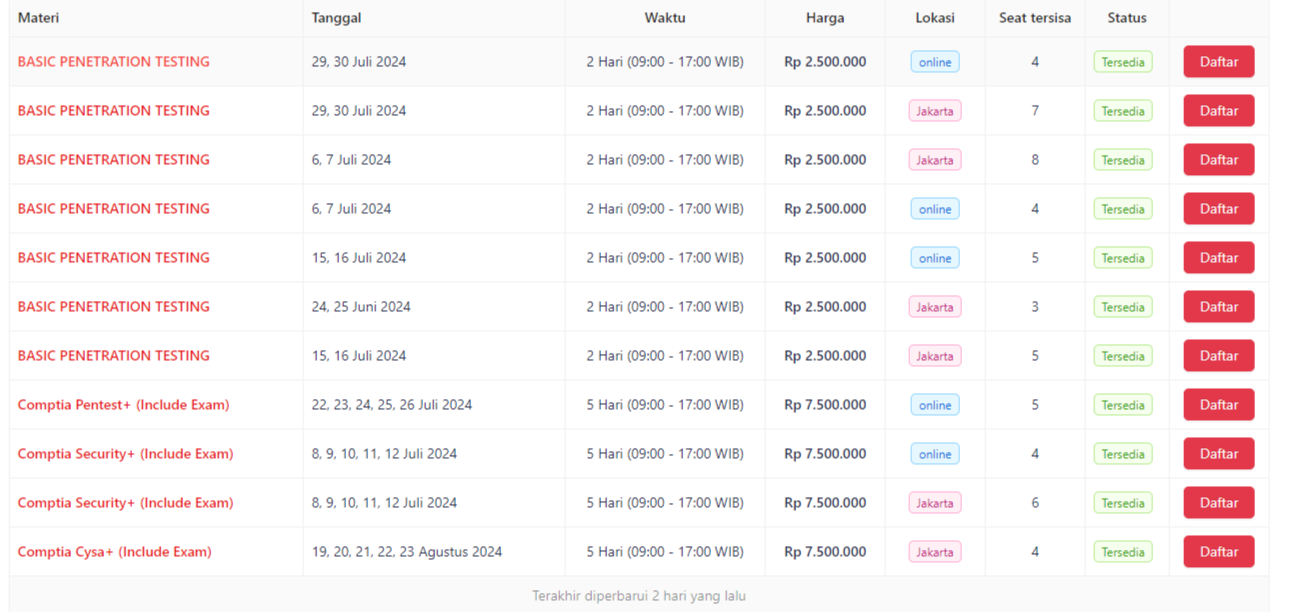Click the 5 Hari duration in the Comptia Cysa+ row
The width and height of the screenshot is (1289, 612).
pos(665,552)
